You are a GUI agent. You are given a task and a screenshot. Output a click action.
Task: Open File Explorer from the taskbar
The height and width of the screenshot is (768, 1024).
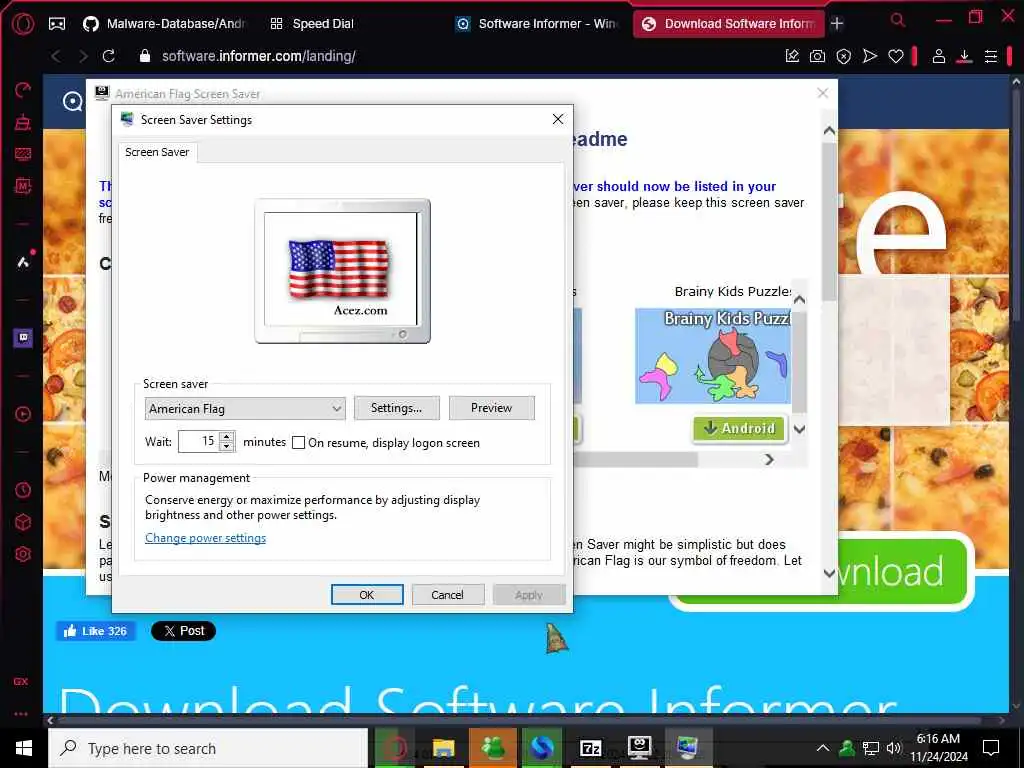tap(443, 748)
